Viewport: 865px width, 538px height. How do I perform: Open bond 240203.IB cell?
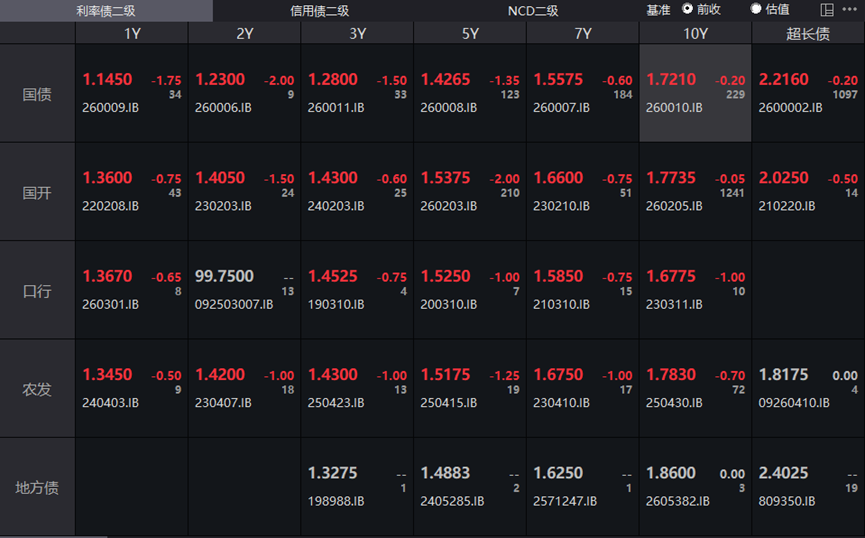click(x=357, y=192)
